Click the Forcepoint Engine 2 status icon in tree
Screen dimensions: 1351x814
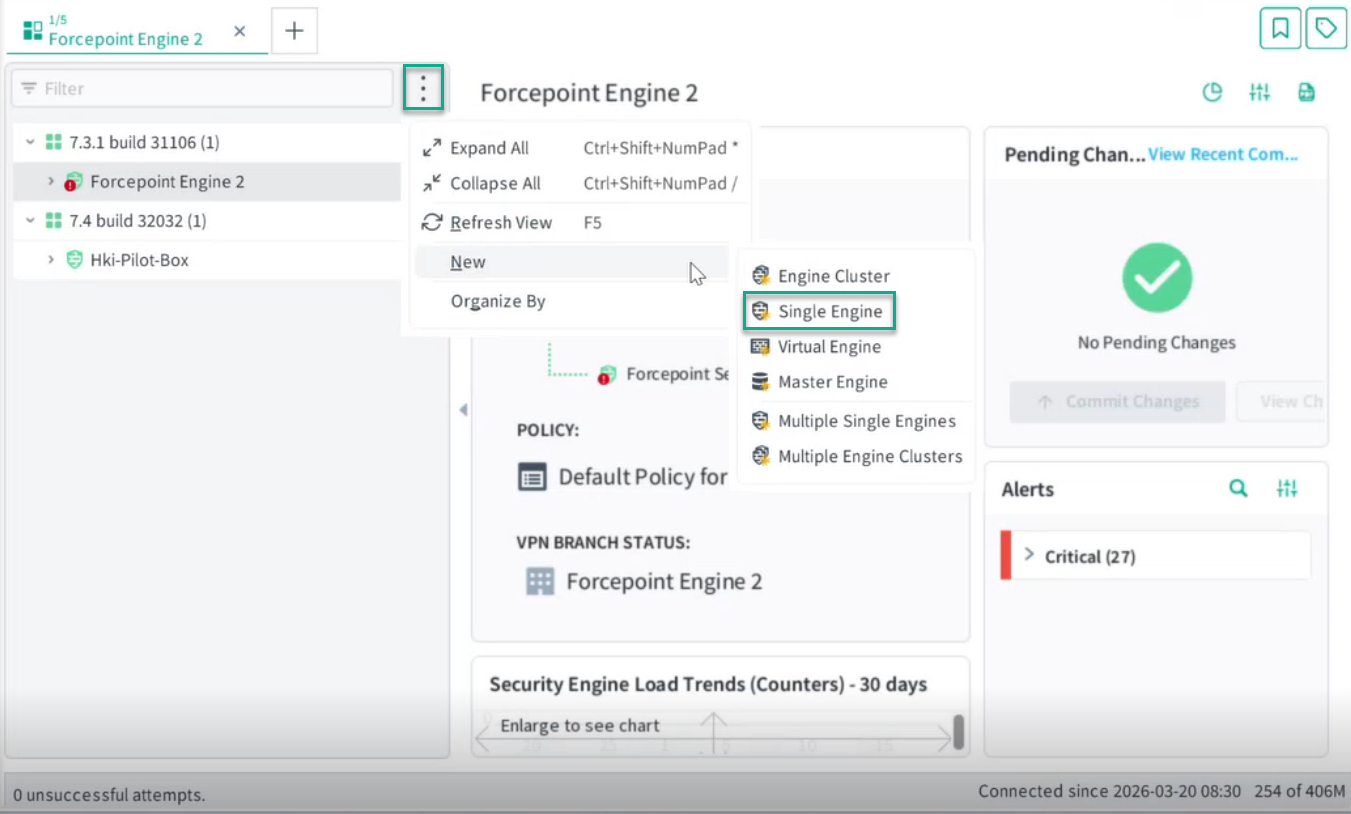(73, 182)
